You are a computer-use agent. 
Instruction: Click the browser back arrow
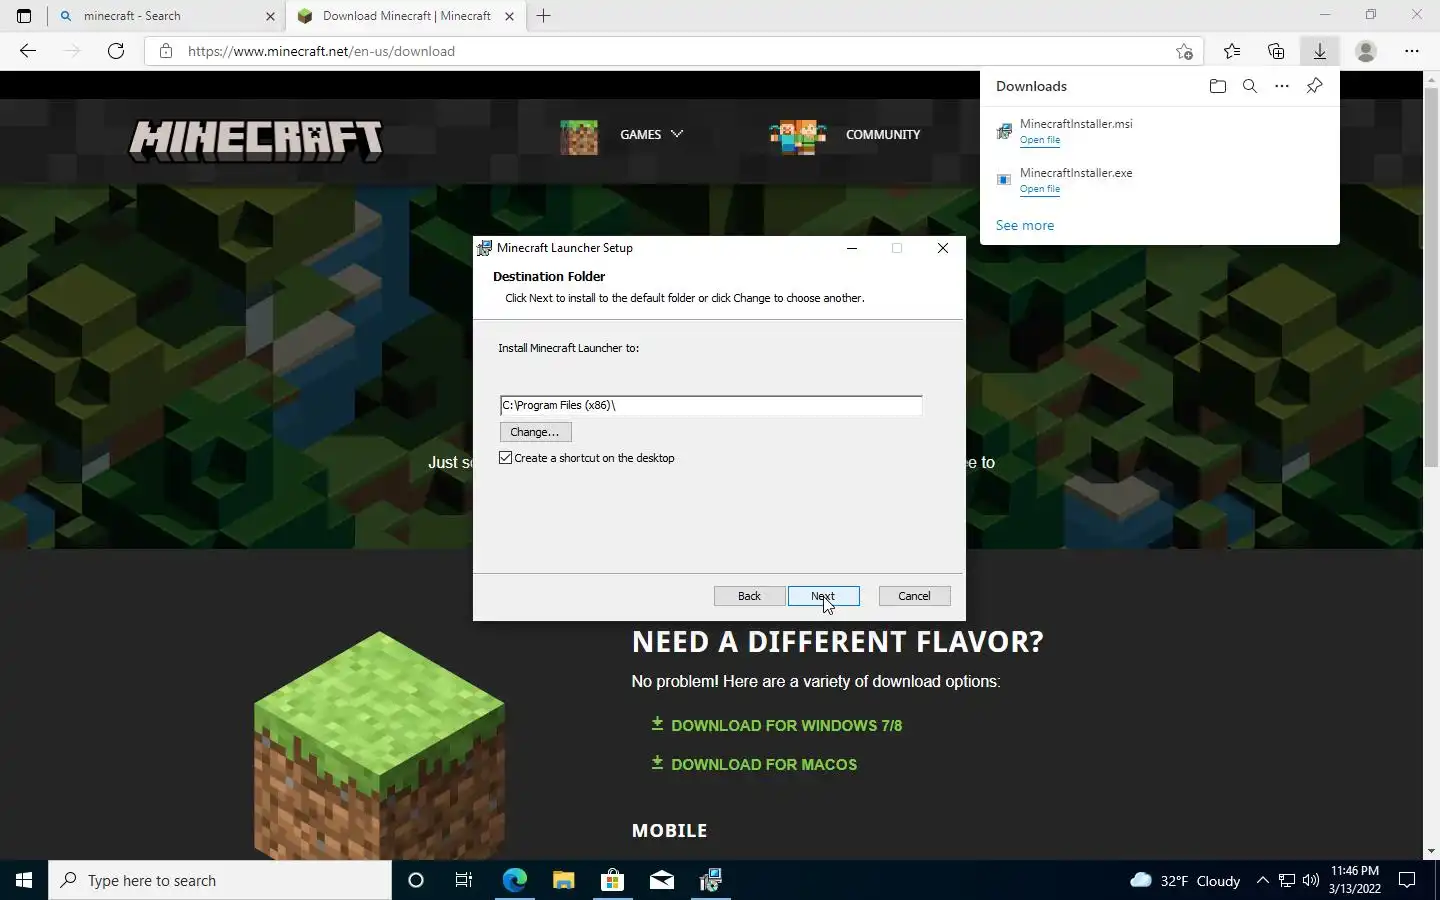pyautogui.click(x=28, y=51)
